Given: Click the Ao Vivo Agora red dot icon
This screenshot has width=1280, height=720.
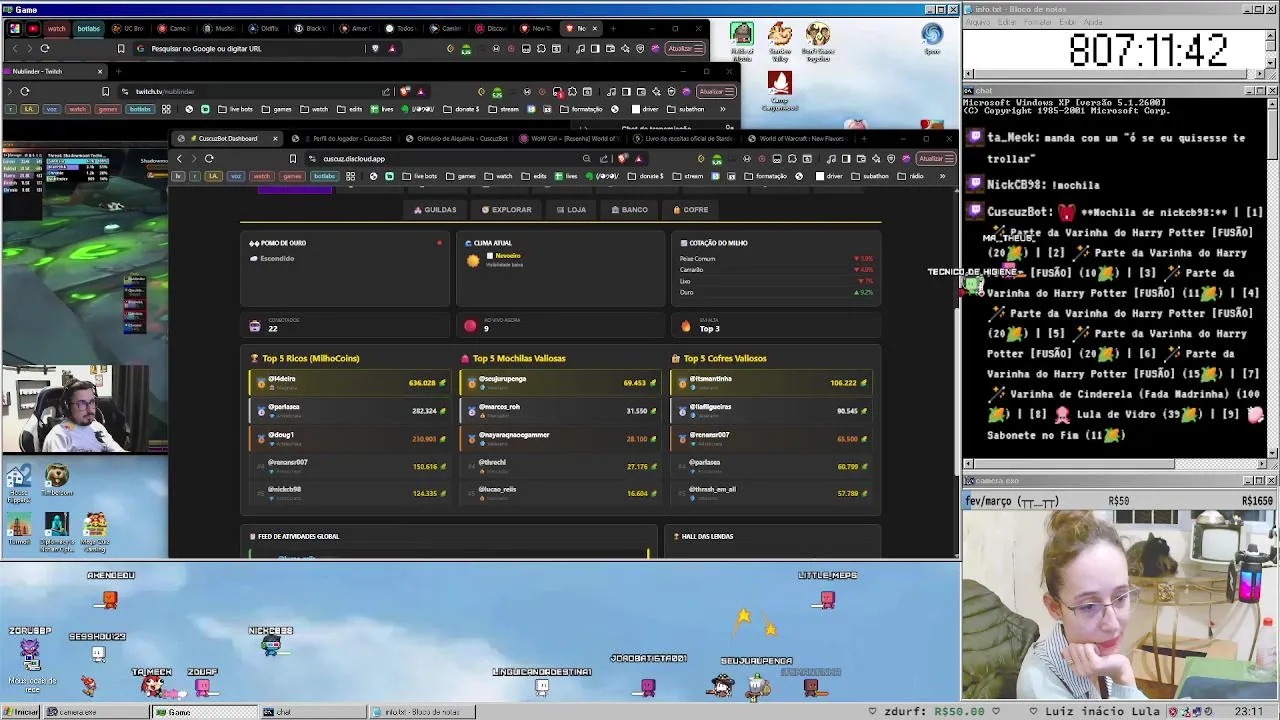Looking at the screenshot, I should 470,326.
